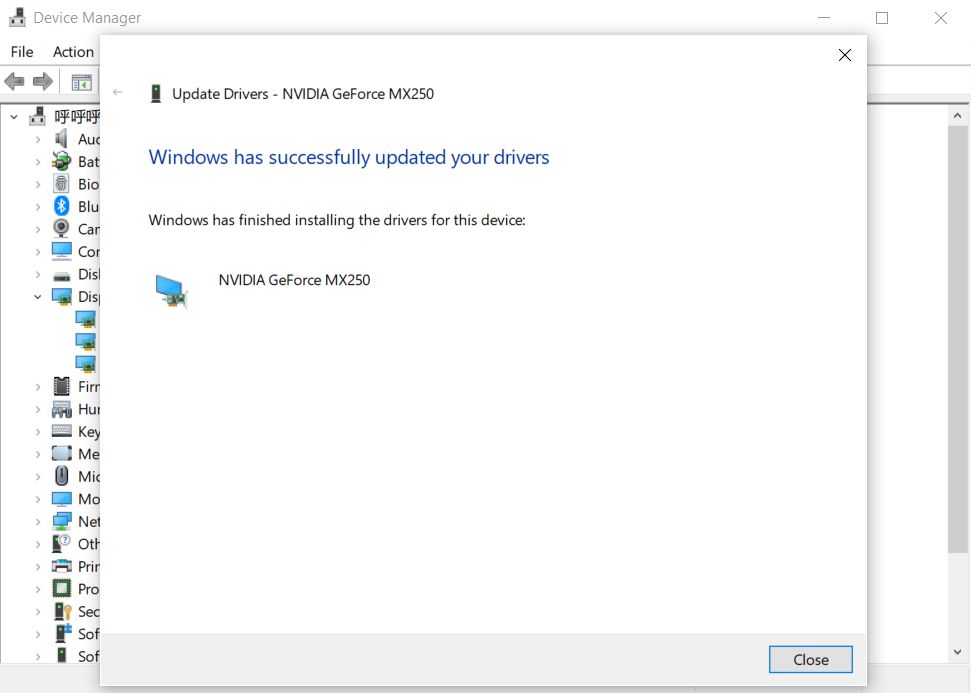Click the scrollbar down arrow in device tree
971x693 pixels.
957,652
